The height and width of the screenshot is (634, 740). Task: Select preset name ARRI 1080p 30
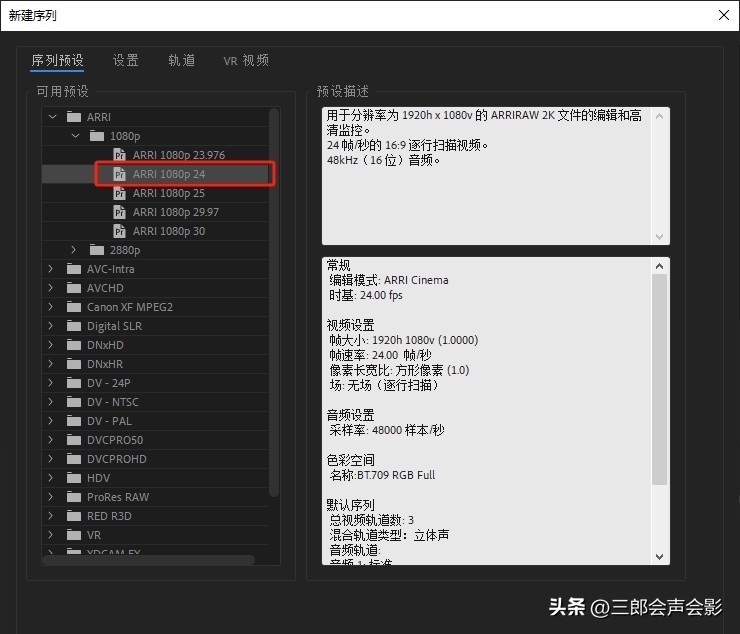[169, 231]
